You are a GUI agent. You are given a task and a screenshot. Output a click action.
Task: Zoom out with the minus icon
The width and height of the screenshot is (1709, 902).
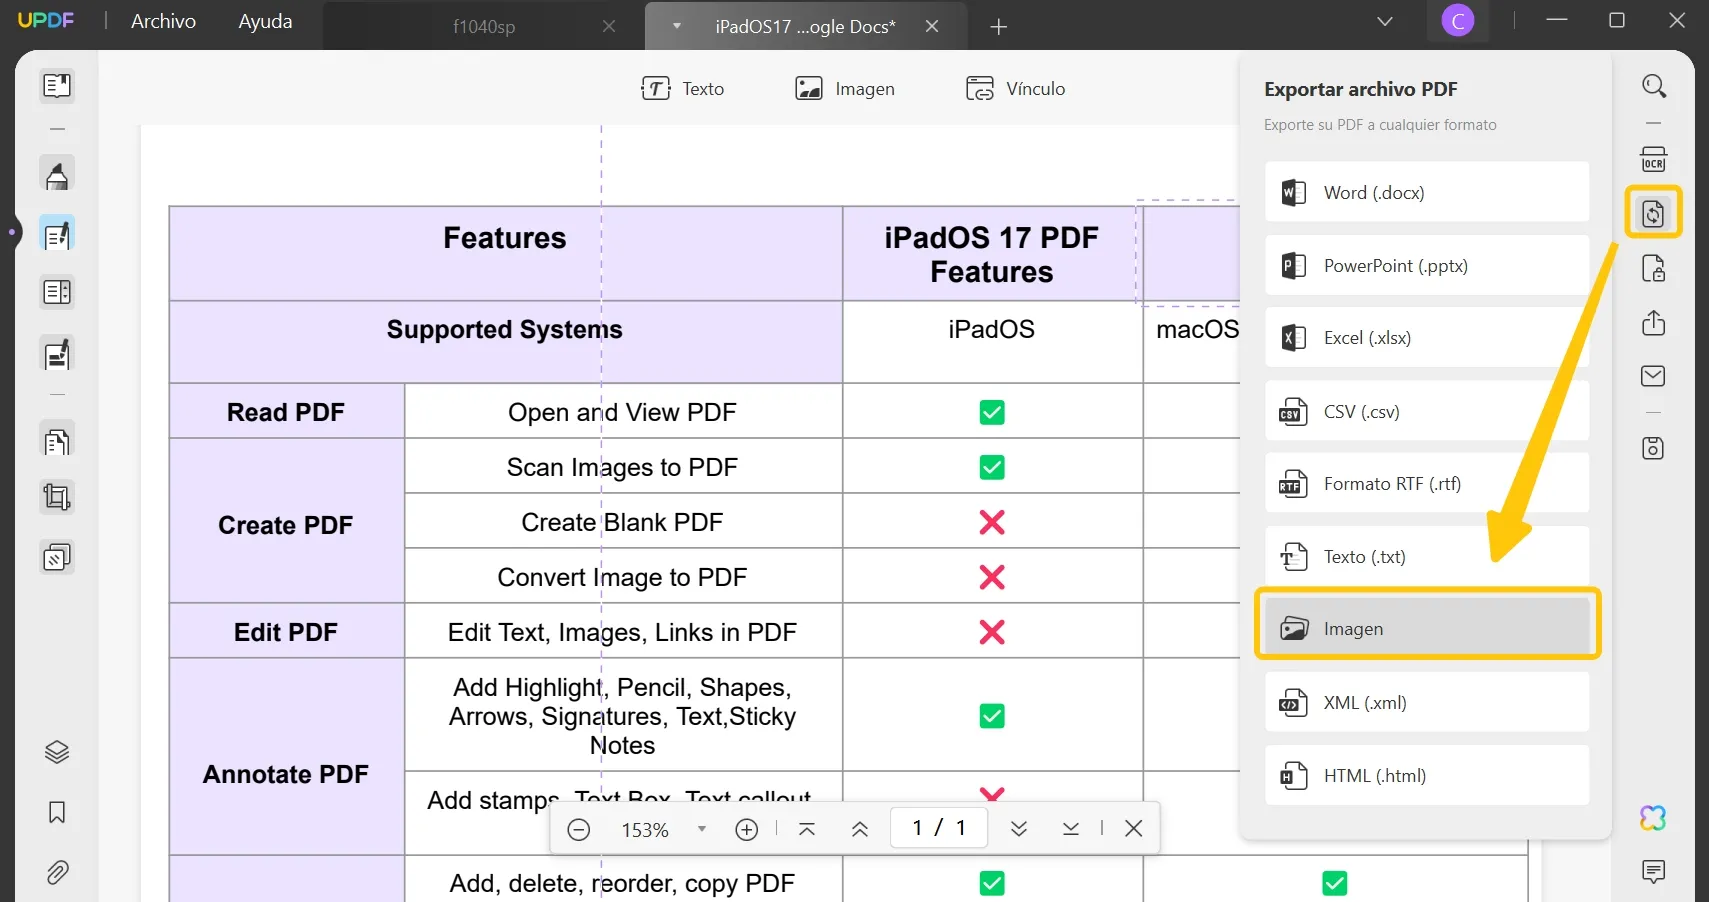point(579,830)
